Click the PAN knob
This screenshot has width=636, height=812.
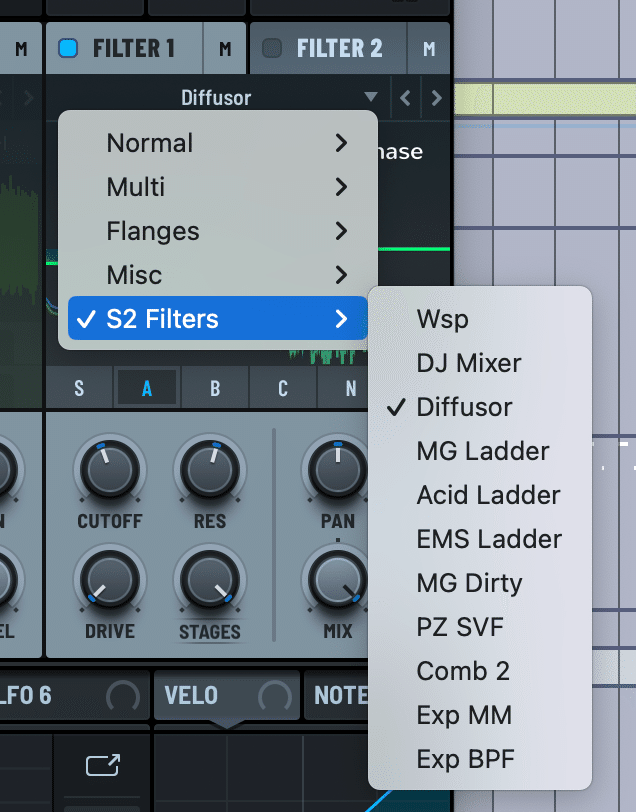pyautogui.click(x=336, y=471)
